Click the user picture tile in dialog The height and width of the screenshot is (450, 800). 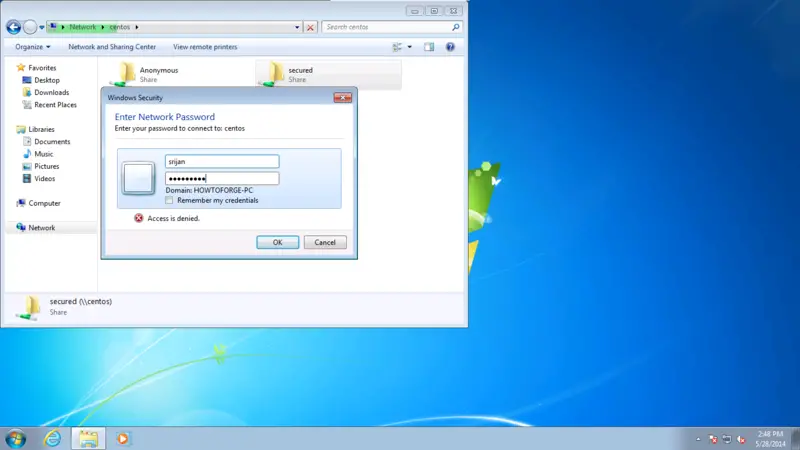(138, 178)
